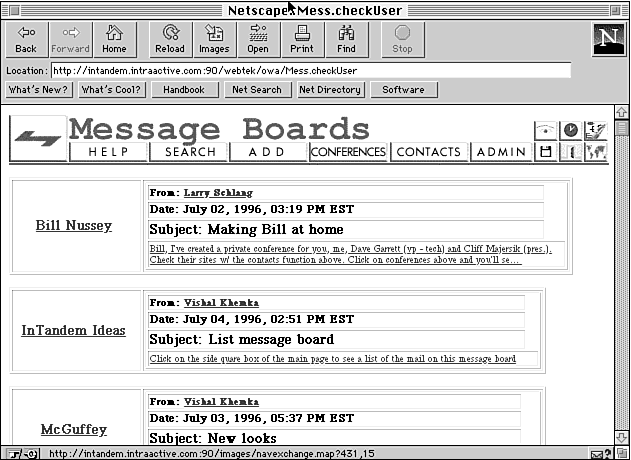Click the vertical scrollbar up arrow
This screenshot has width=631, height=460.
tap(621, 112)
